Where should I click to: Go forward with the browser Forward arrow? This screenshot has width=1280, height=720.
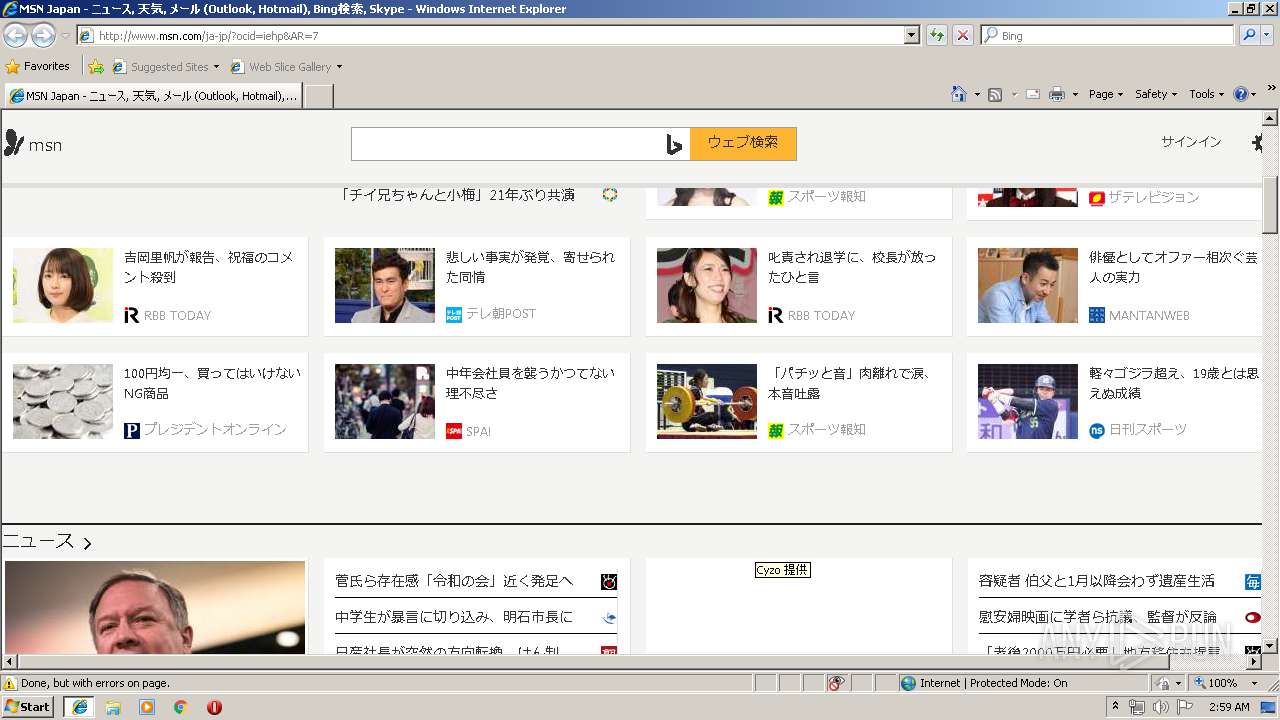pyautogui.click(x=43, y=35)
